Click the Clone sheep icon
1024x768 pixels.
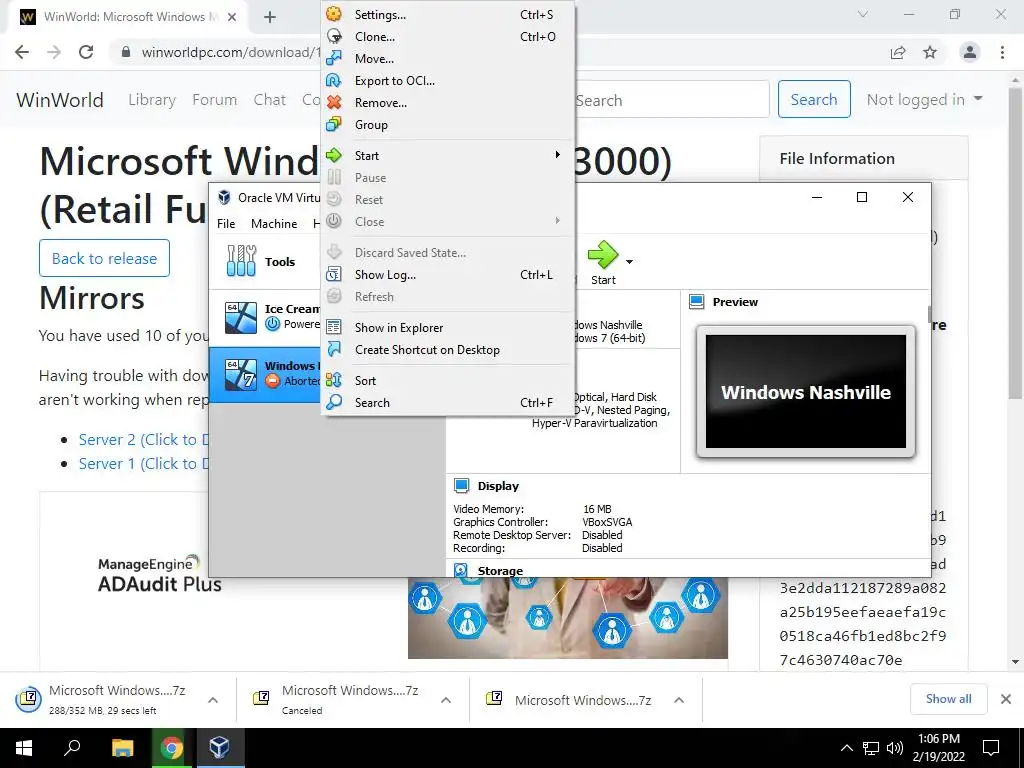point(334,37)
